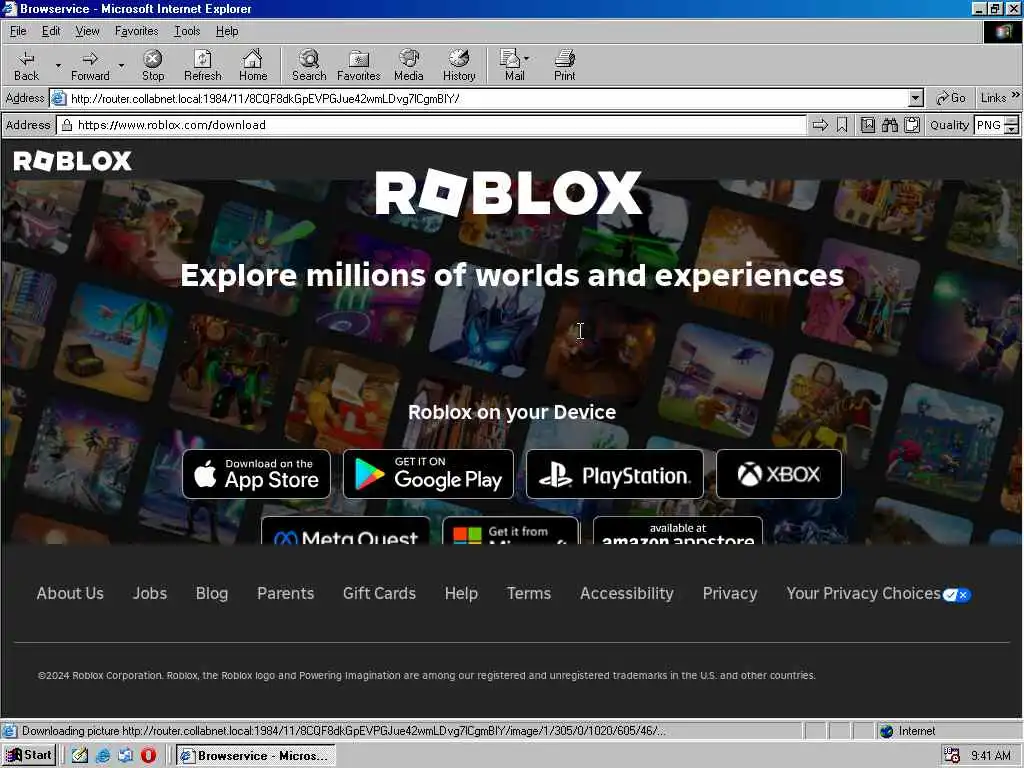Open the Back button history dropdown arrow
The width and height of the screenshot is (1024, 768).
(58, 65)
